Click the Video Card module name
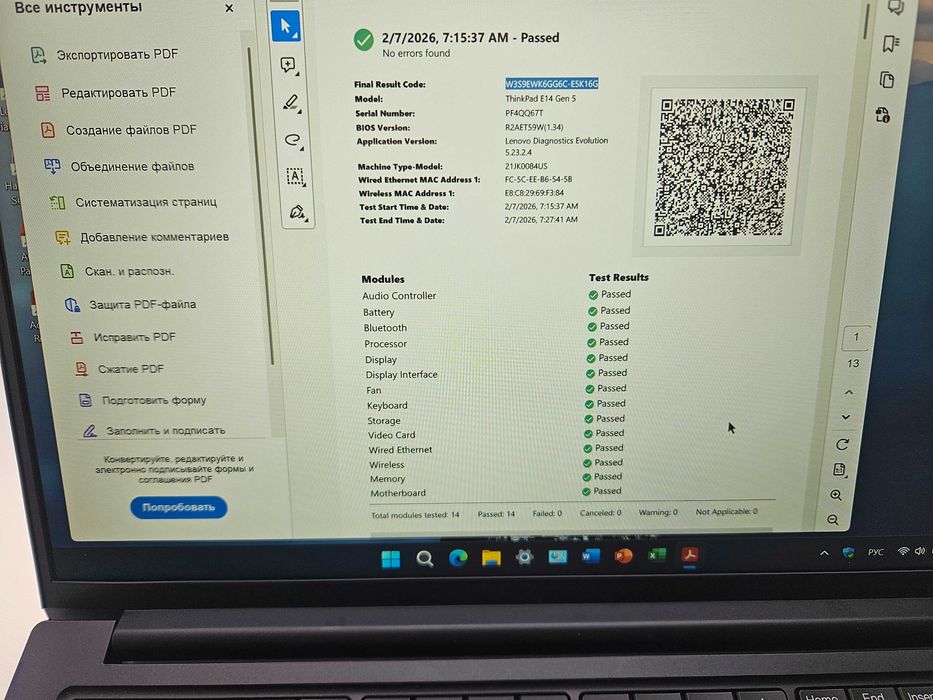This screenshot has height=700, width=933. [392, 435]
